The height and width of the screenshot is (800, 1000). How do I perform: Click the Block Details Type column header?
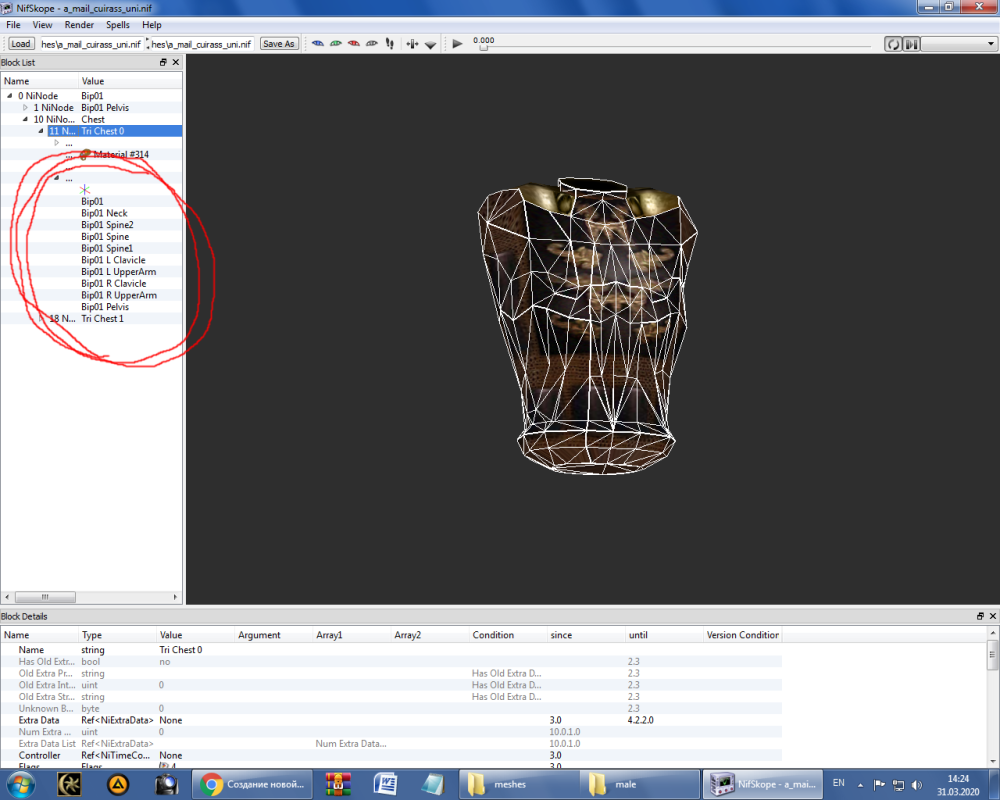click(x=117, y=635)
